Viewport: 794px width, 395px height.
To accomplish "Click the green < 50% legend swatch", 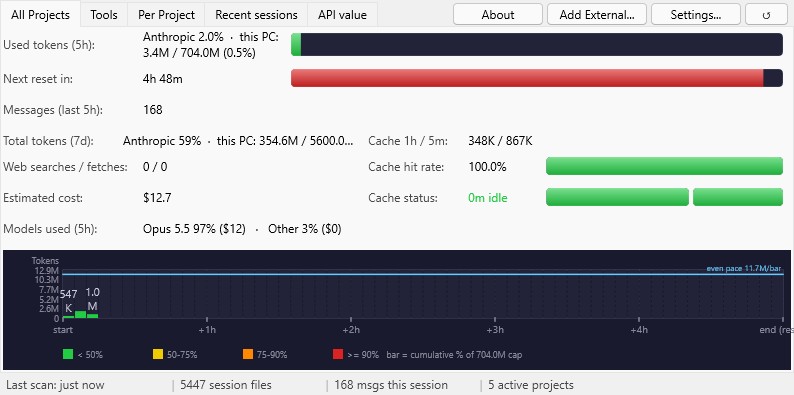I will click(68, 354).
